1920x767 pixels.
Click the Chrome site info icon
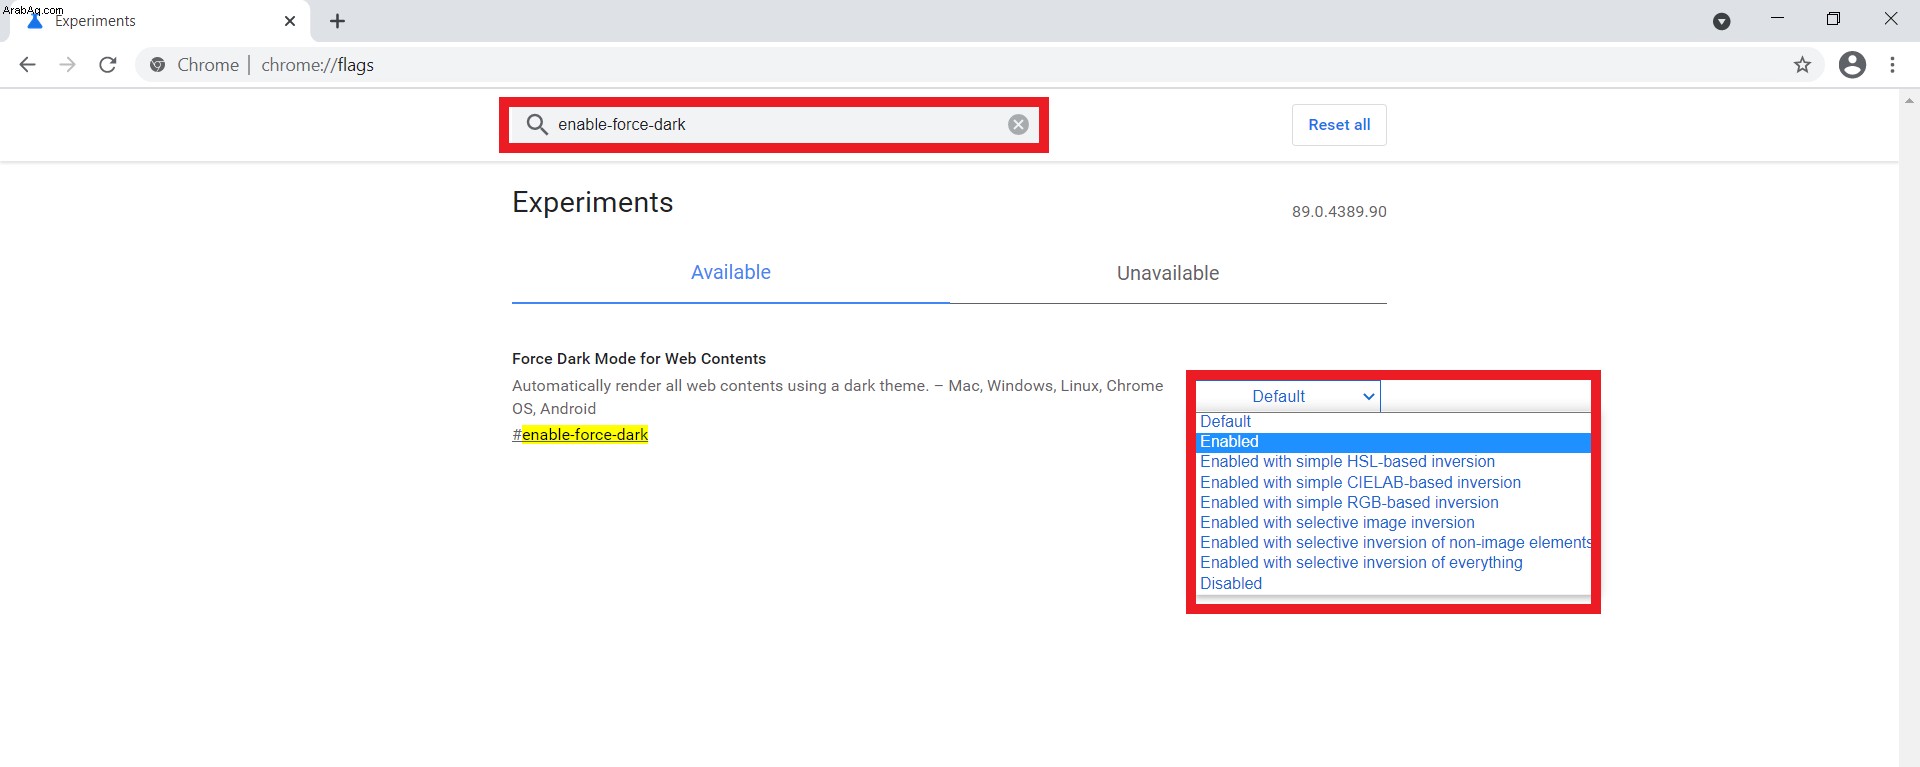(x=157, y=65)
